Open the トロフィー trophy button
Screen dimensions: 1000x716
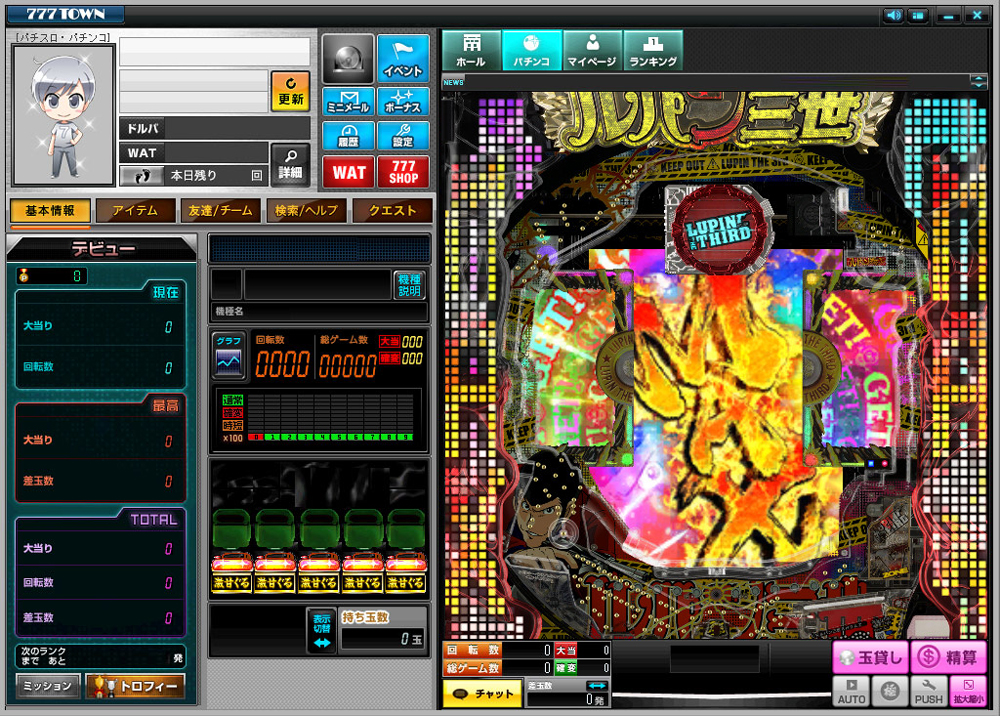pyautogui.click(x=136, y=686)
